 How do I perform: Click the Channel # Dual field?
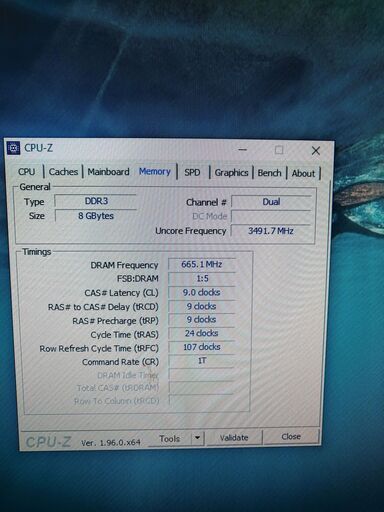tap(271, 202)
